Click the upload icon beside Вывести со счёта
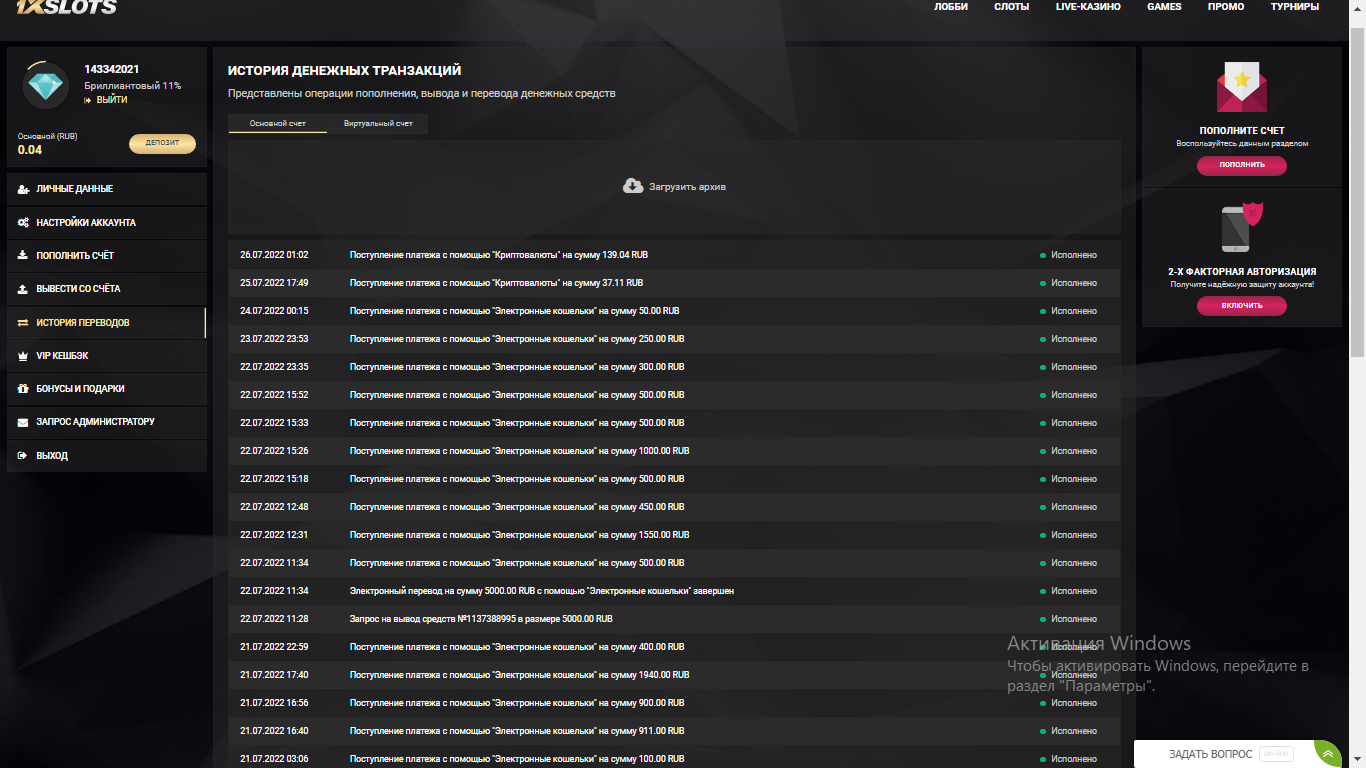The image size is (1366, 768). 23,289
